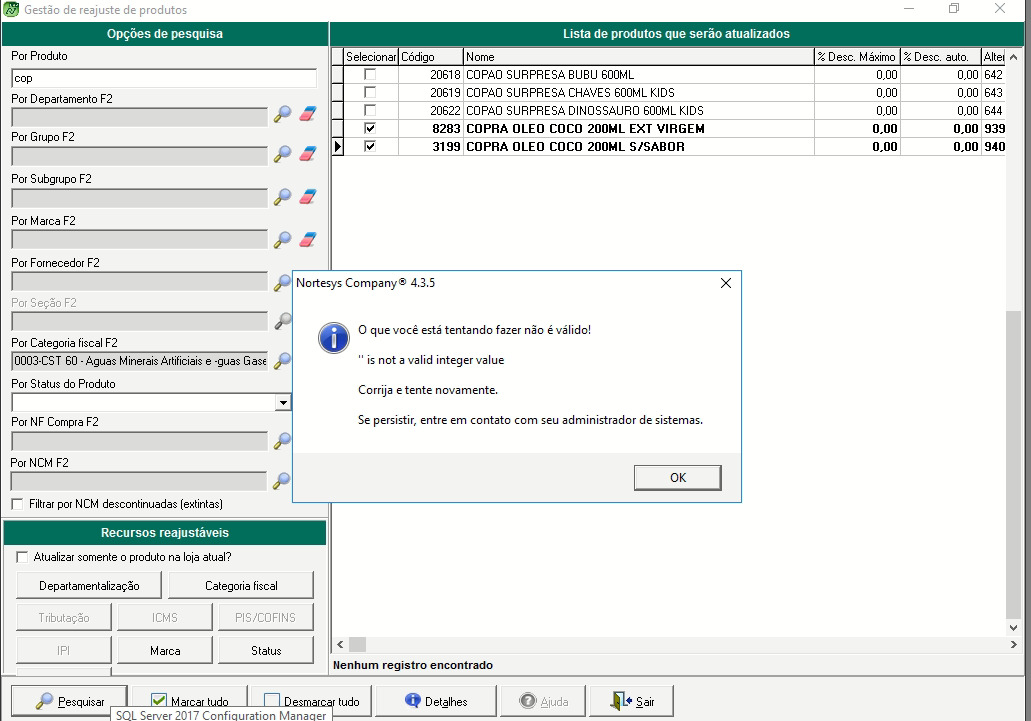Click the magnifier icon for Por Grupo

(x=283, y=154)
